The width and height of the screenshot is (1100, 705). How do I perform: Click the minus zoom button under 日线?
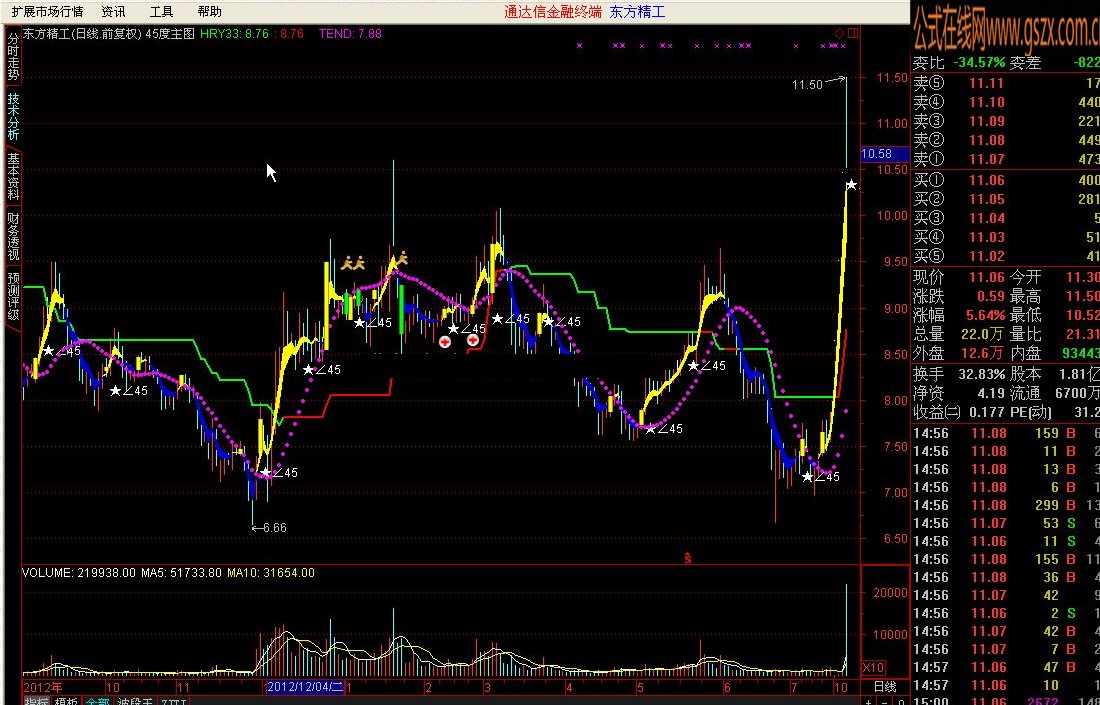[x=885, y=701]
